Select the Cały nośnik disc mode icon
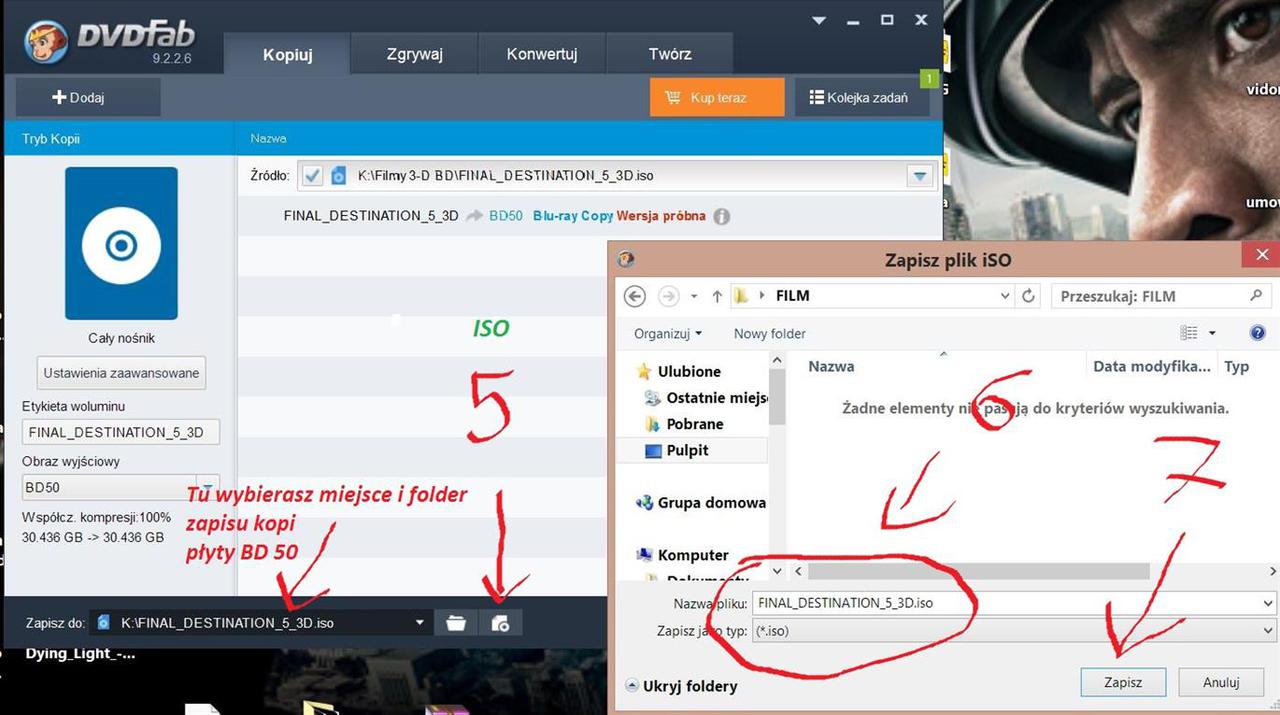The image size is (1280, 715). [121, 243]
